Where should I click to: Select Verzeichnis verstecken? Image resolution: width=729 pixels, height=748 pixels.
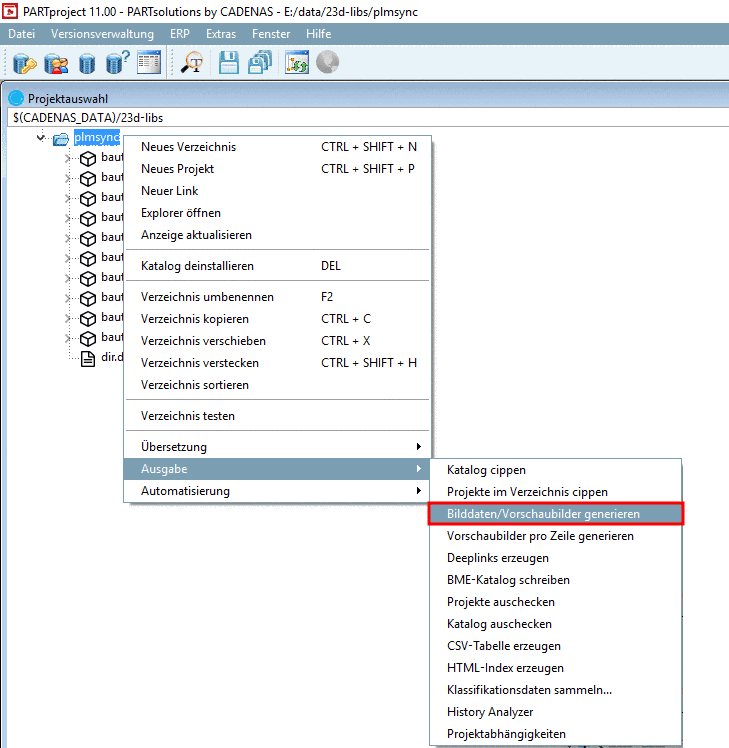[277, 363]
